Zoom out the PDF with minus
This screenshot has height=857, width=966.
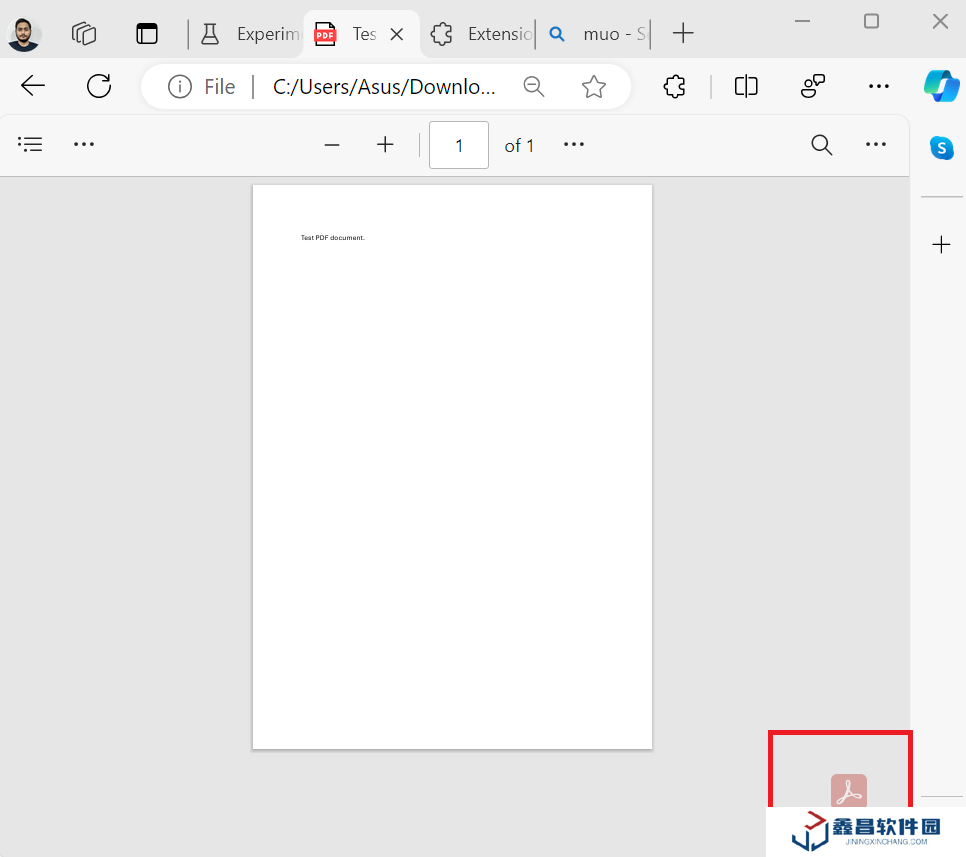332,145
